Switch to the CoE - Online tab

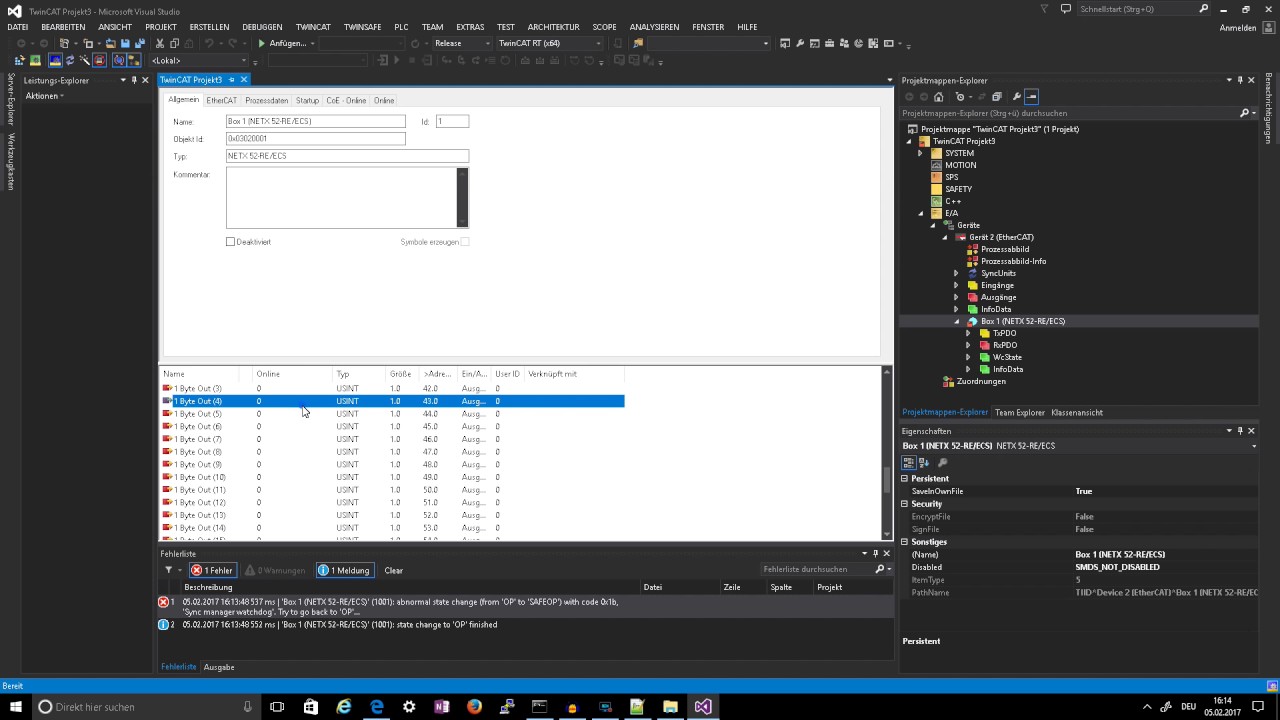click(346, 100)
